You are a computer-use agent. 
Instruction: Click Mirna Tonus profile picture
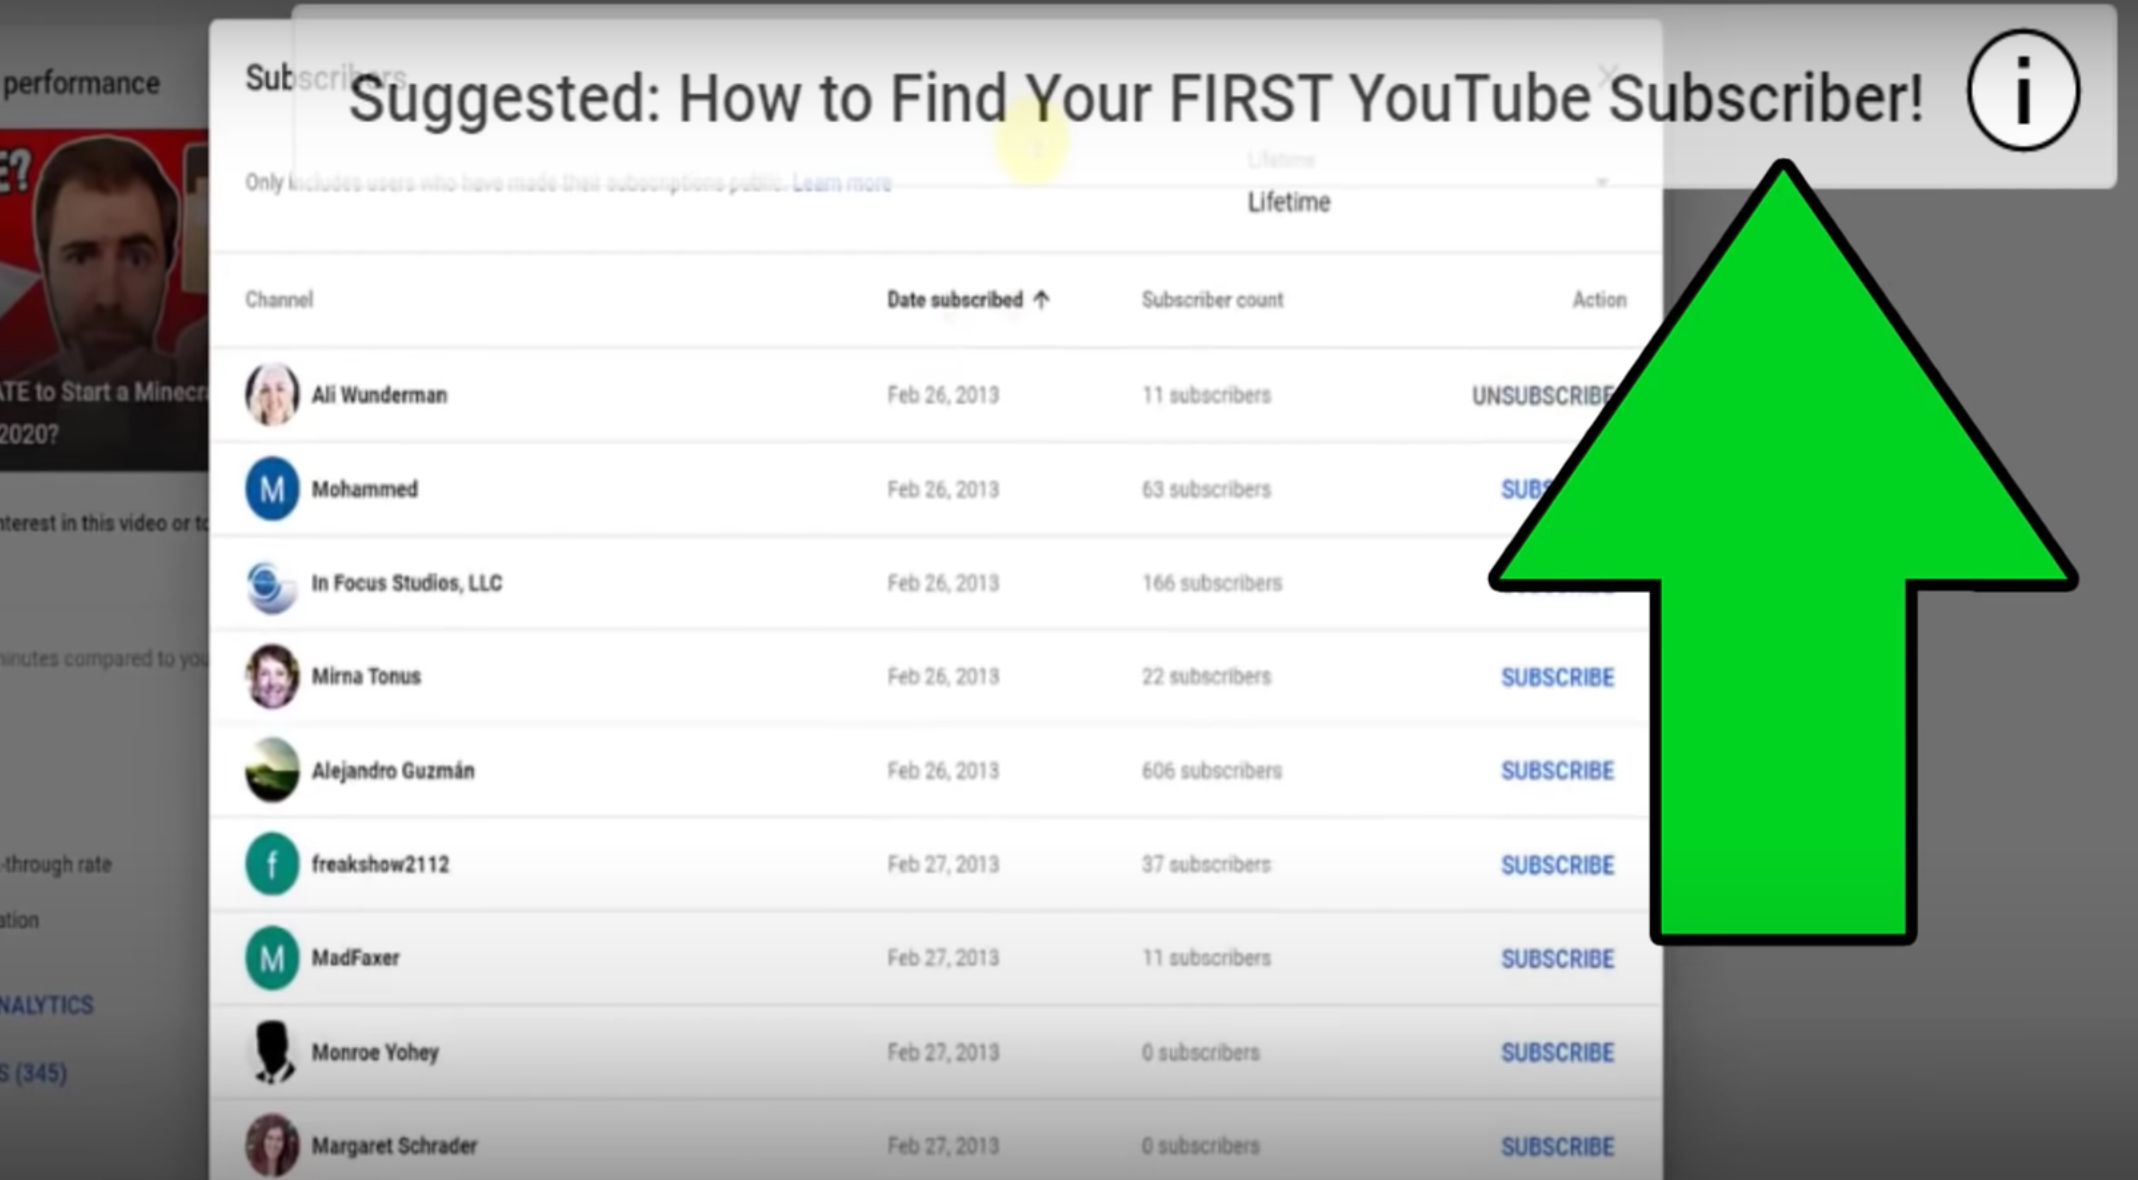(x=271, y=676)
